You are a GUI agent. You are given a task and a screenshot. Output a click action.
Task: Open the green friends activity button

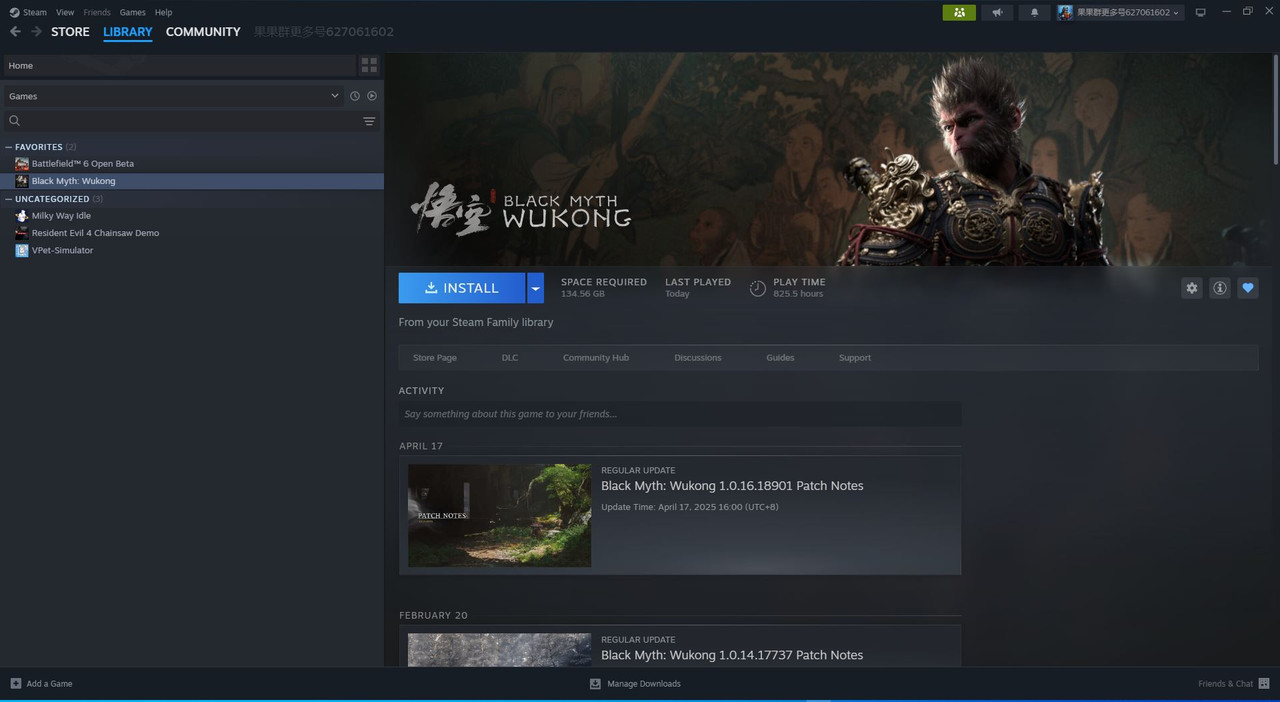(x=959, y=12)
